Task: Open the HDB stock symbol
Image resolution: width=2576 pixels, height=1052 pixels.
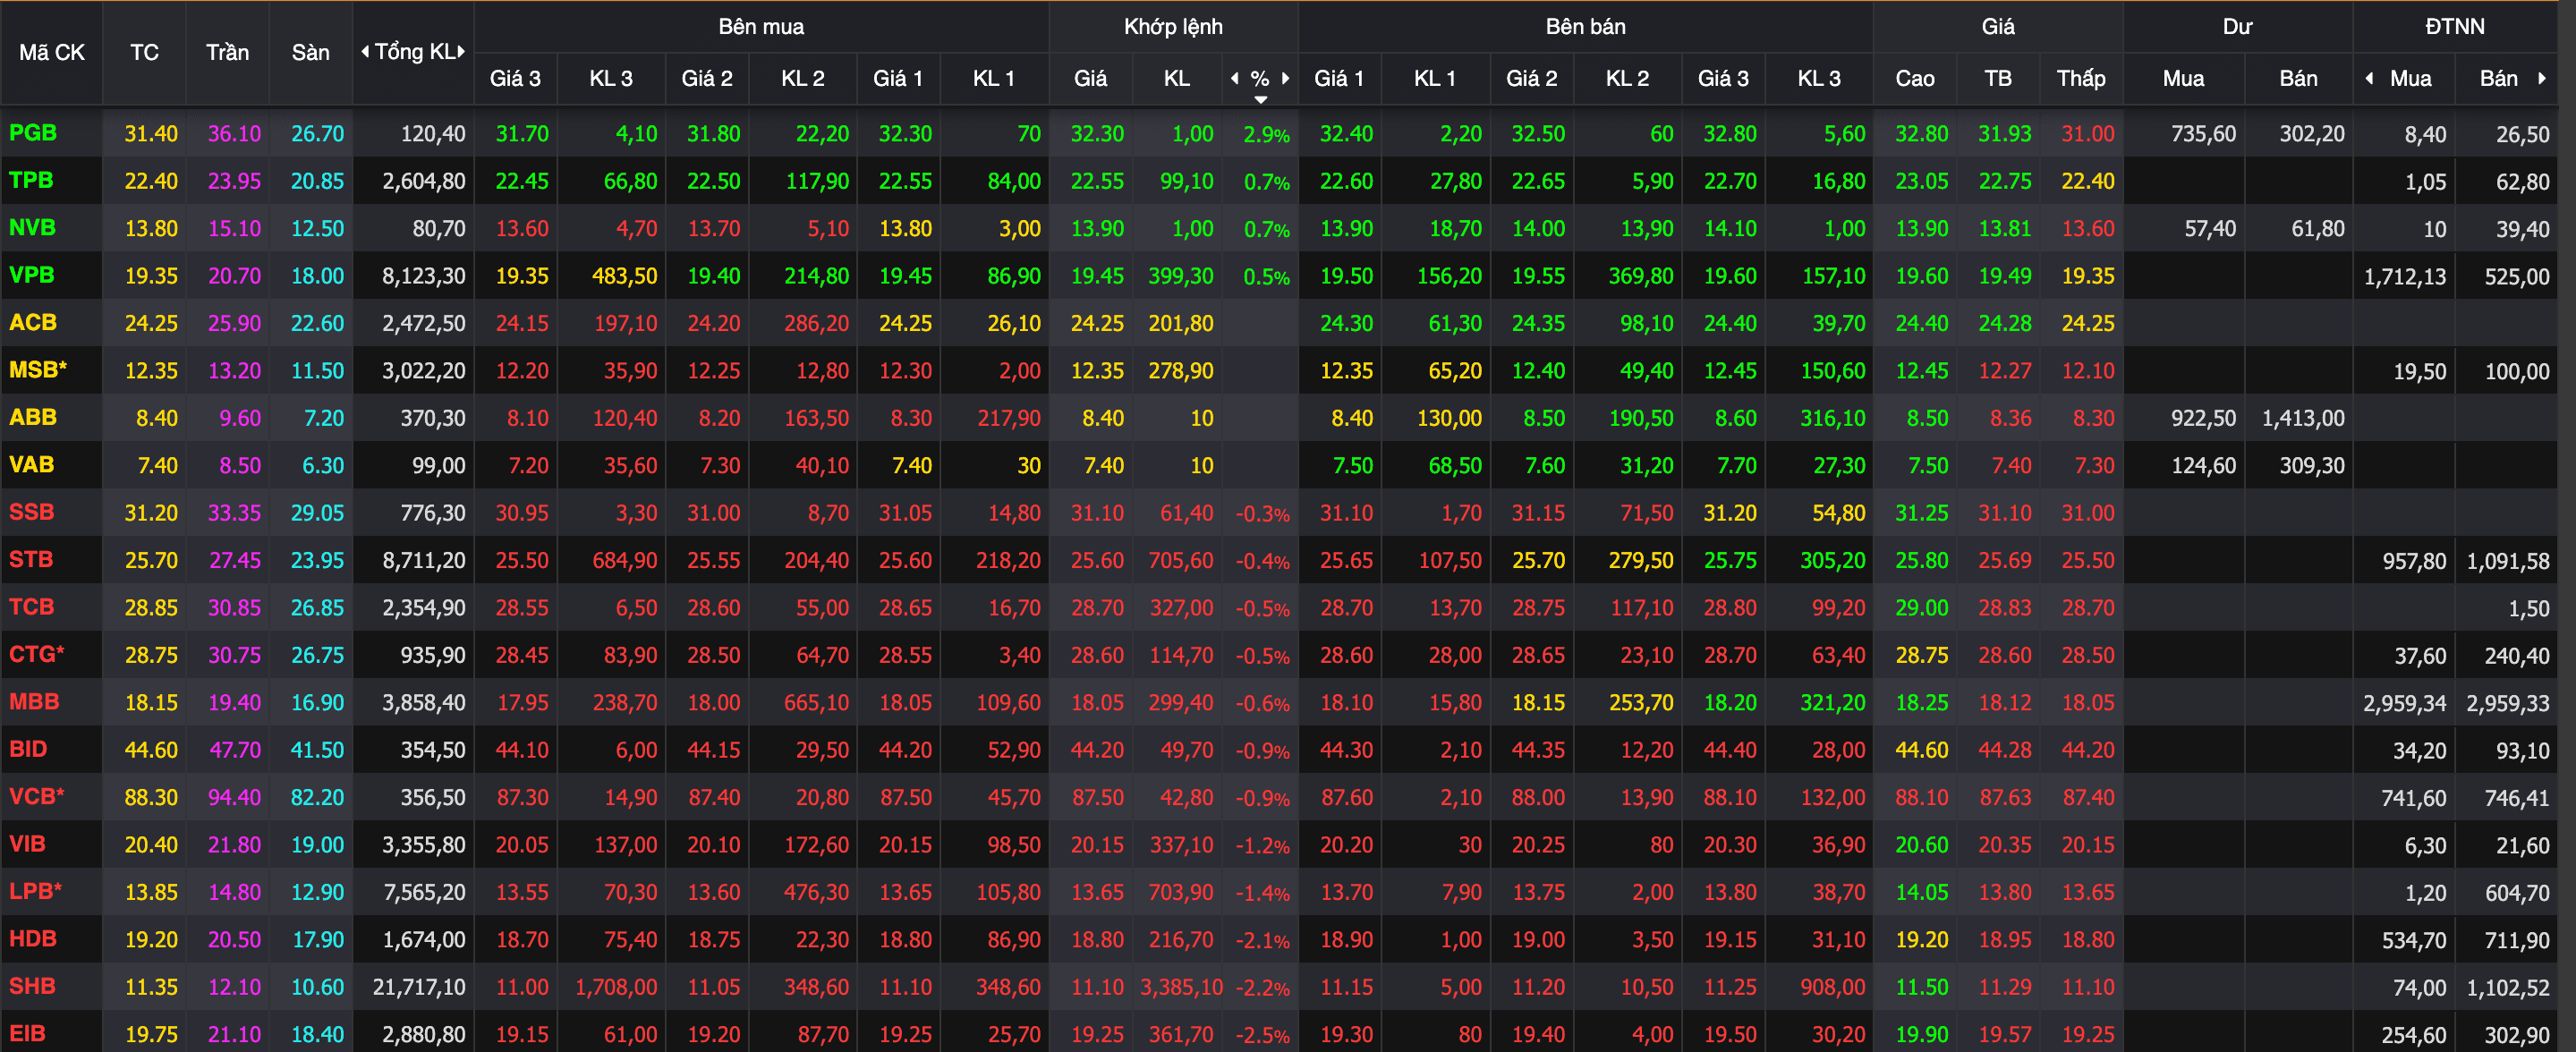Action: (x=32, y=939)
